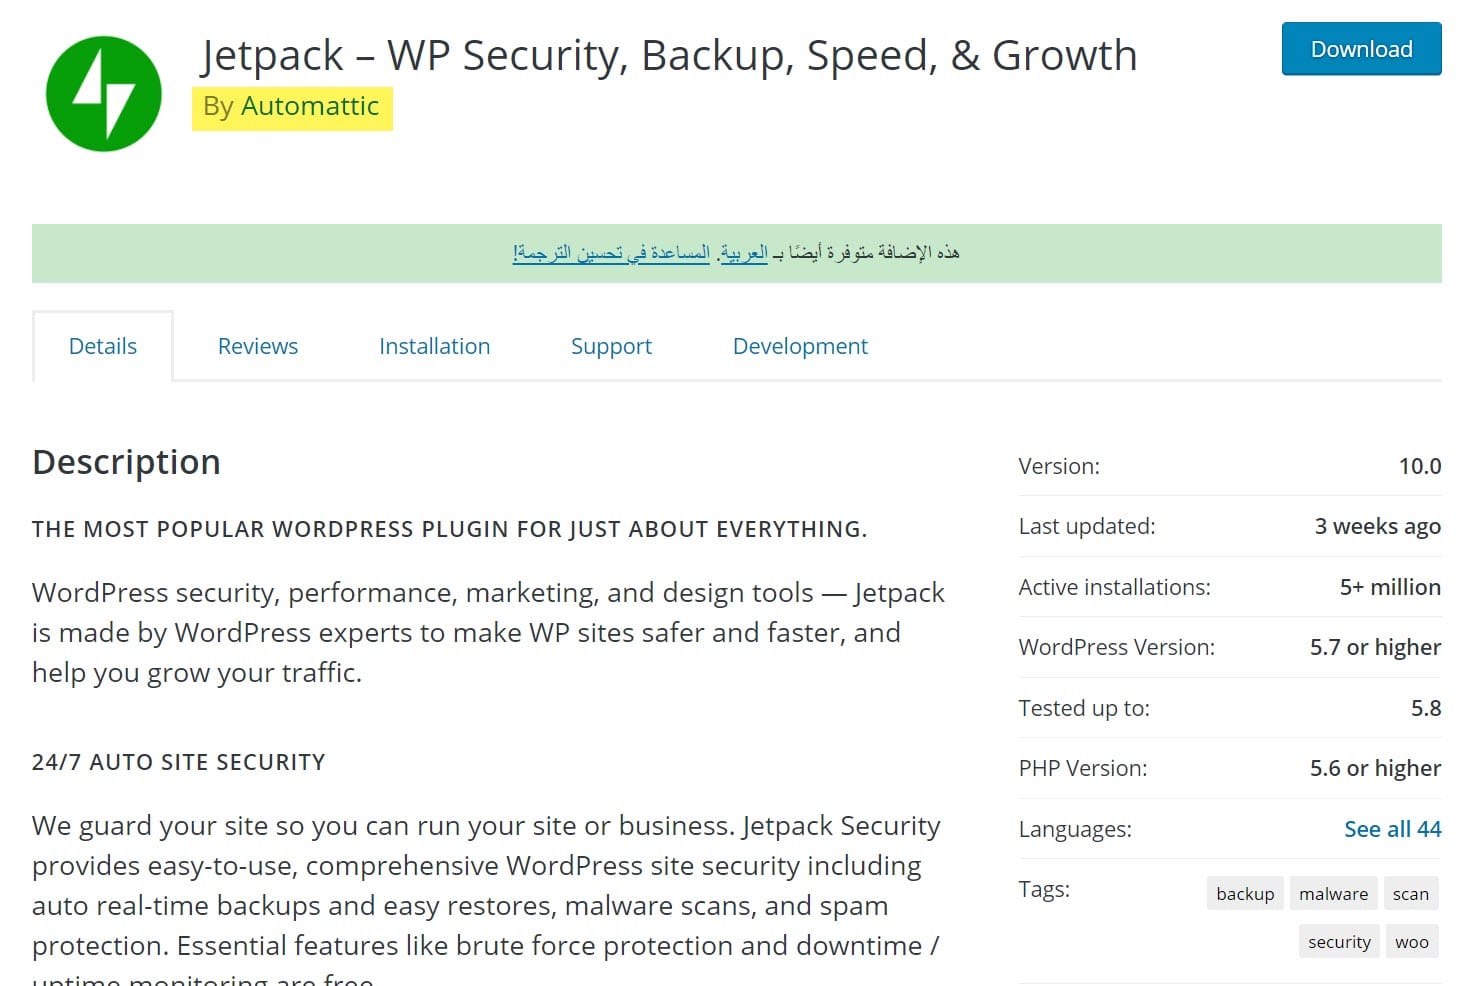Click the green Jetpack plugin logo
This screenshot has width=1477, height=986.
pos(104,94)
